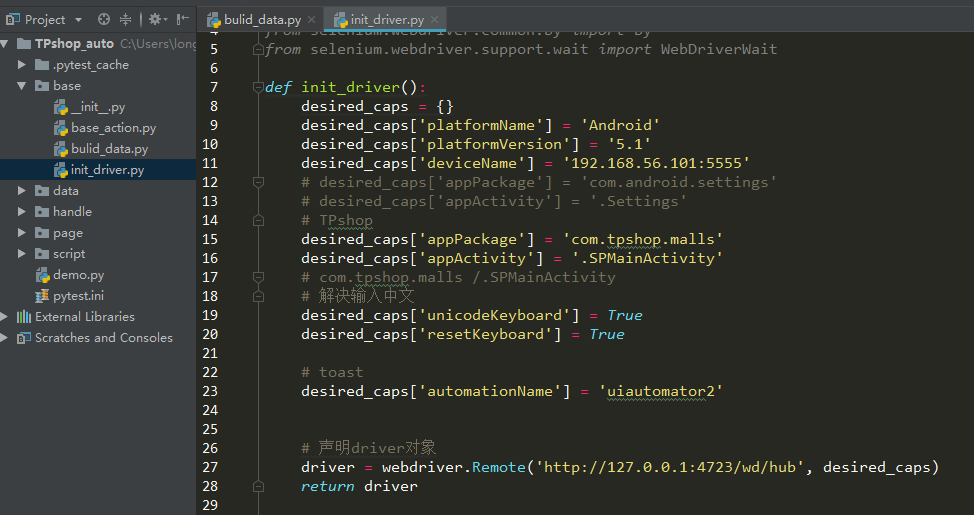The image size is (974, 515).
Task: Click the page folder icon
Action: pos(42,233)
